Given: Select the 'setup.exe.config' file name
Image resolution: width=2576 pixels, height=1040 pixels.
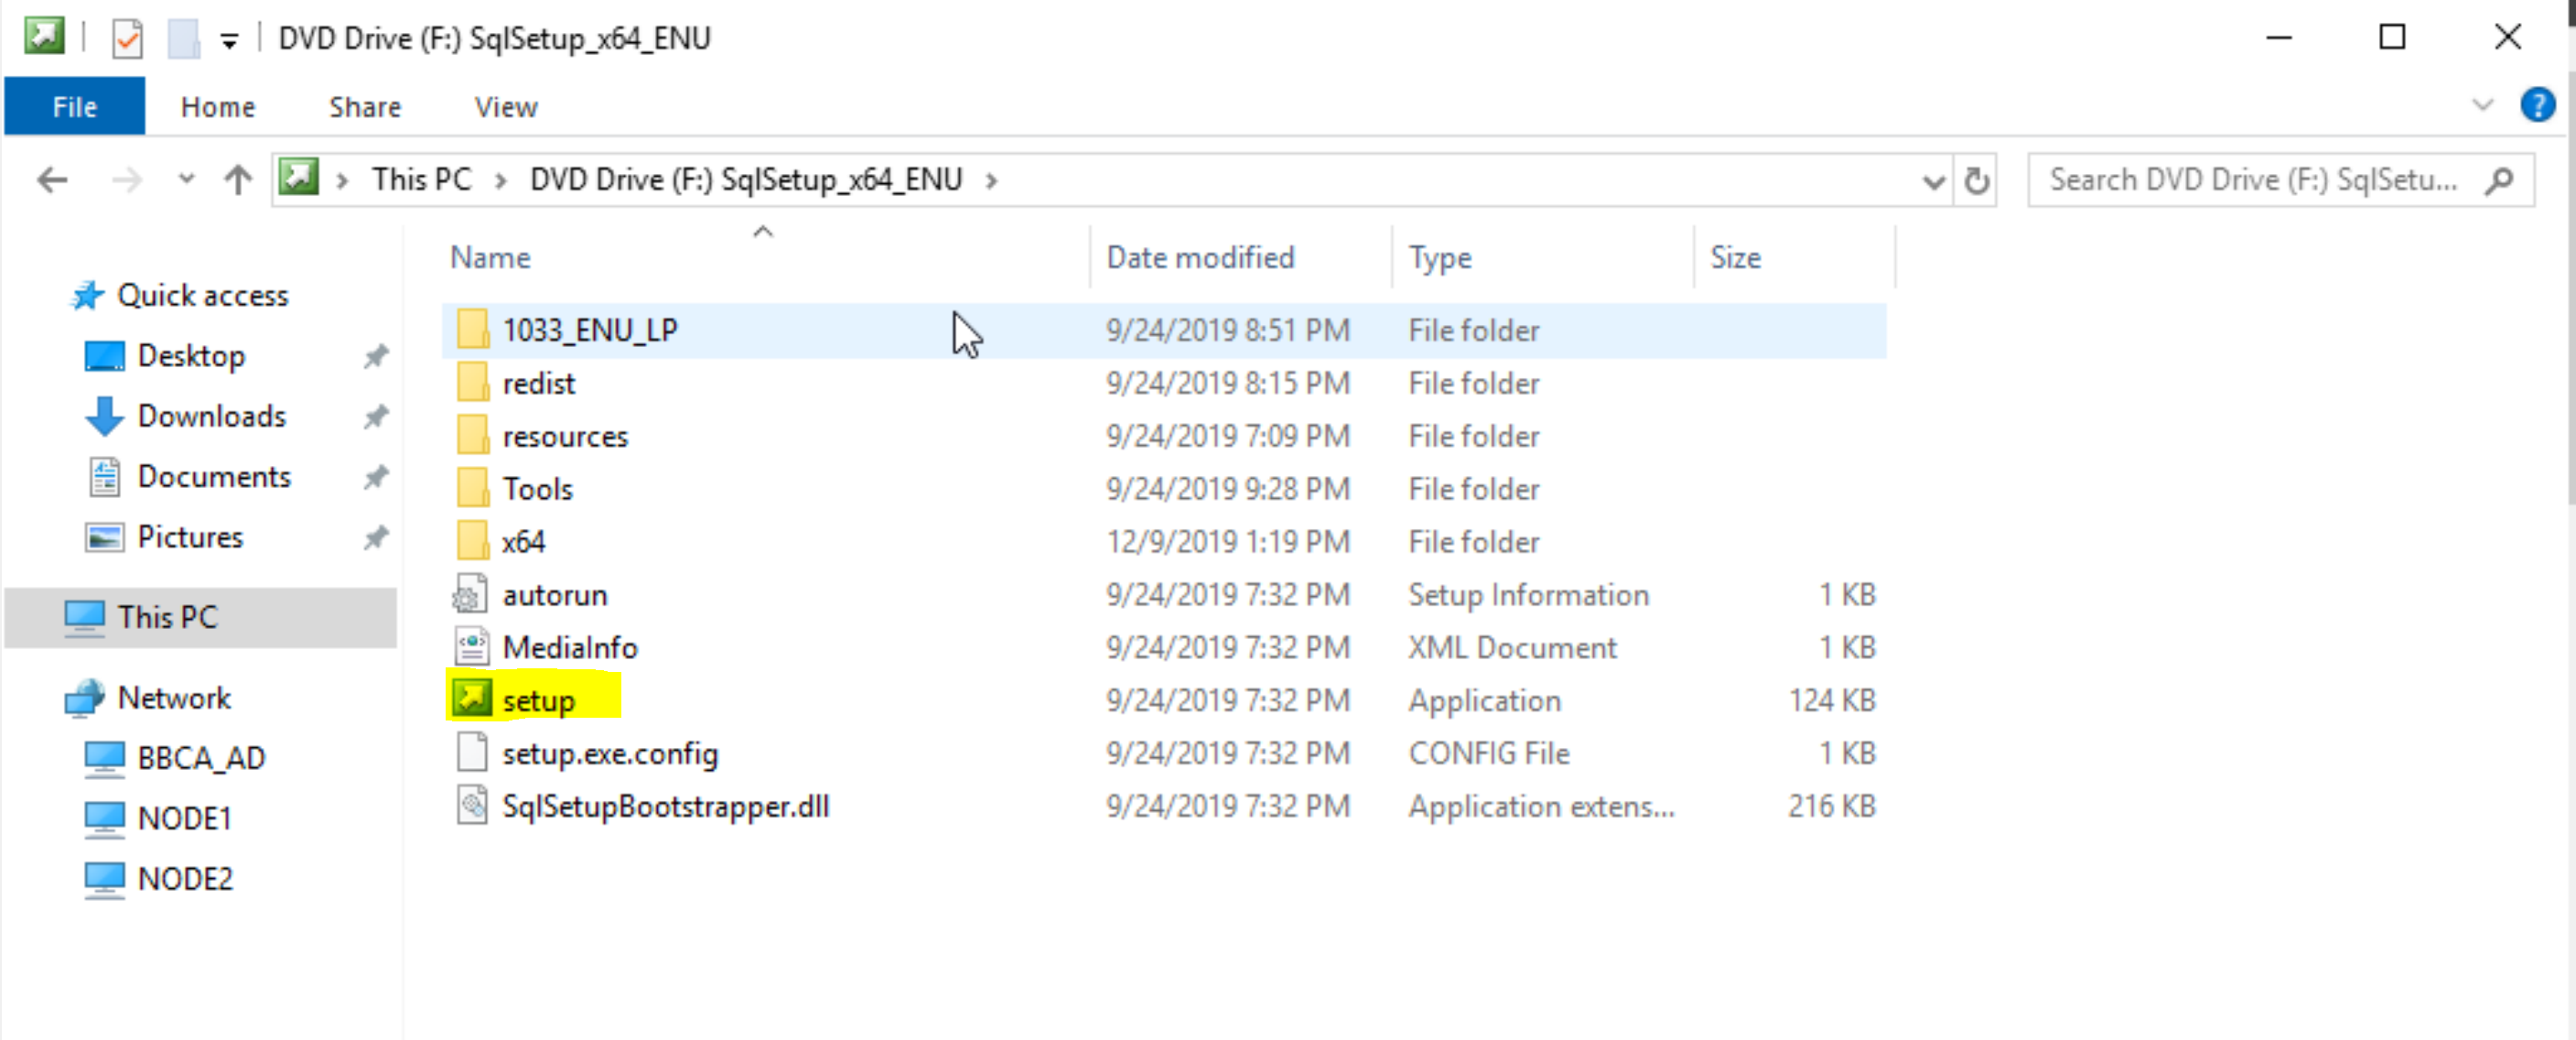Looking at the screenshot, I should pyautogui.click(x=610, y=754).
